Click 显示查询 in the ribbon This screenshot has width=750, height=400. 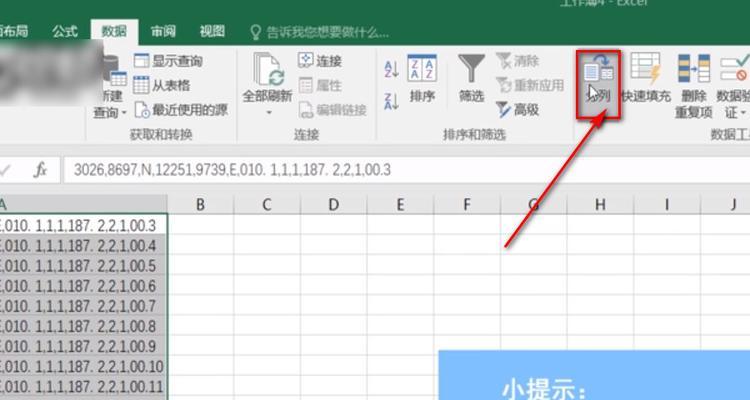168,61
